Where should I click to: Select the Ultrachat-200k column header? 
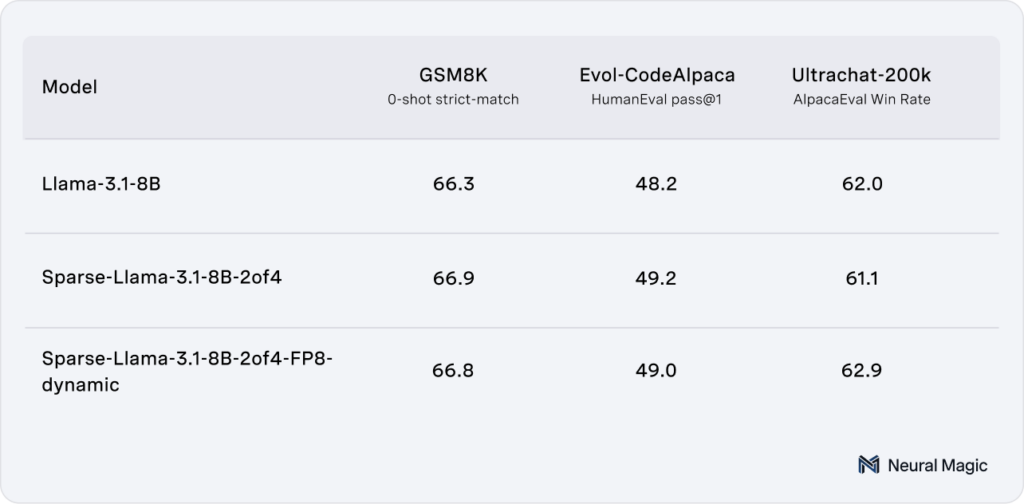point(861,76)
